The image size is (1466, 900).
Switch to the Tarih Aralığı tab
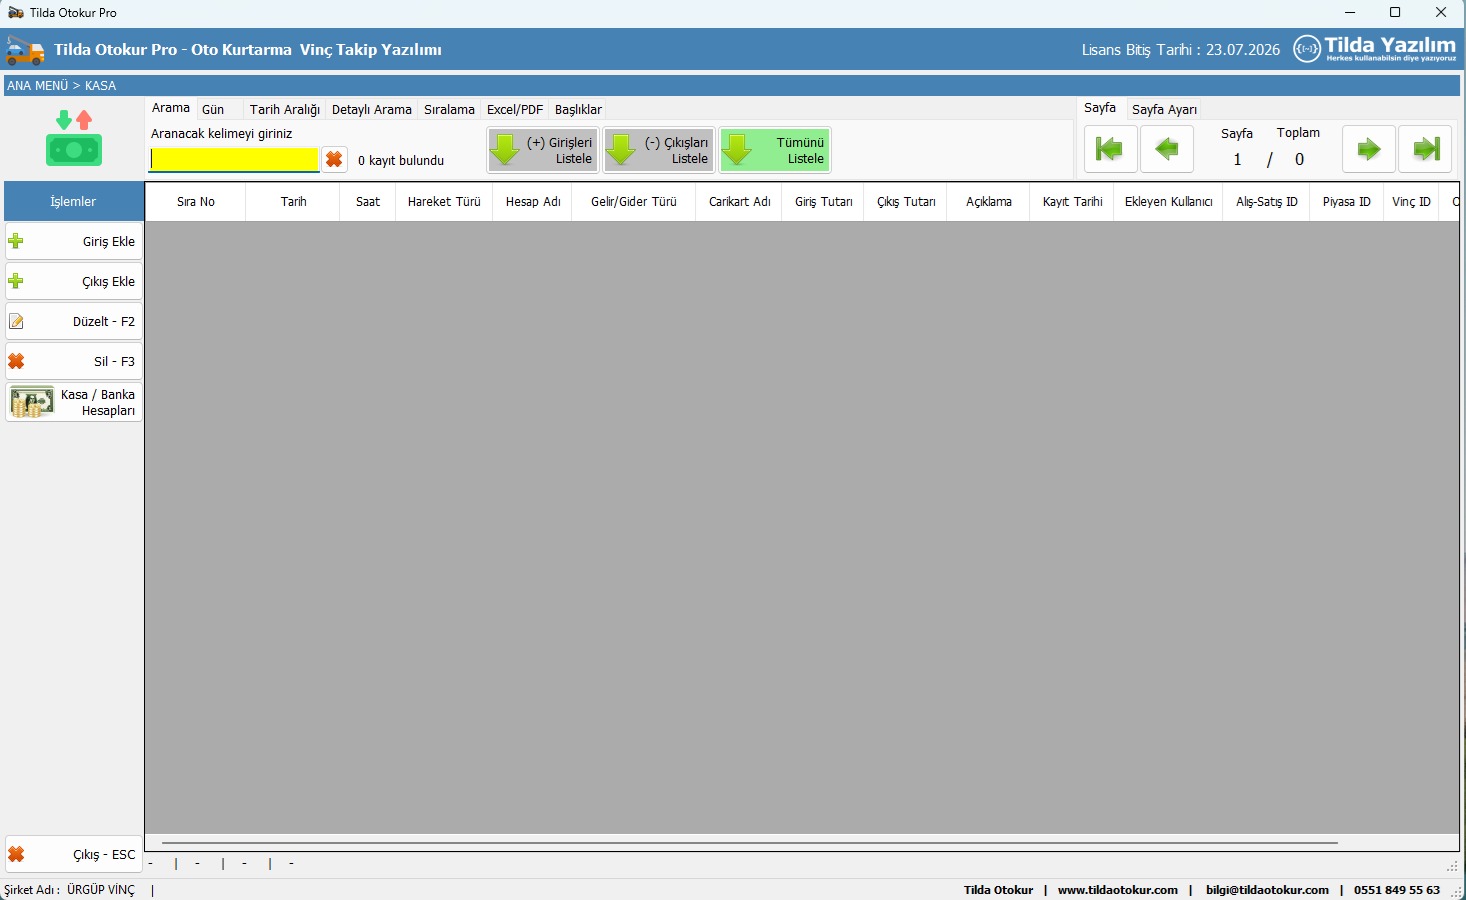click(285, 110)
